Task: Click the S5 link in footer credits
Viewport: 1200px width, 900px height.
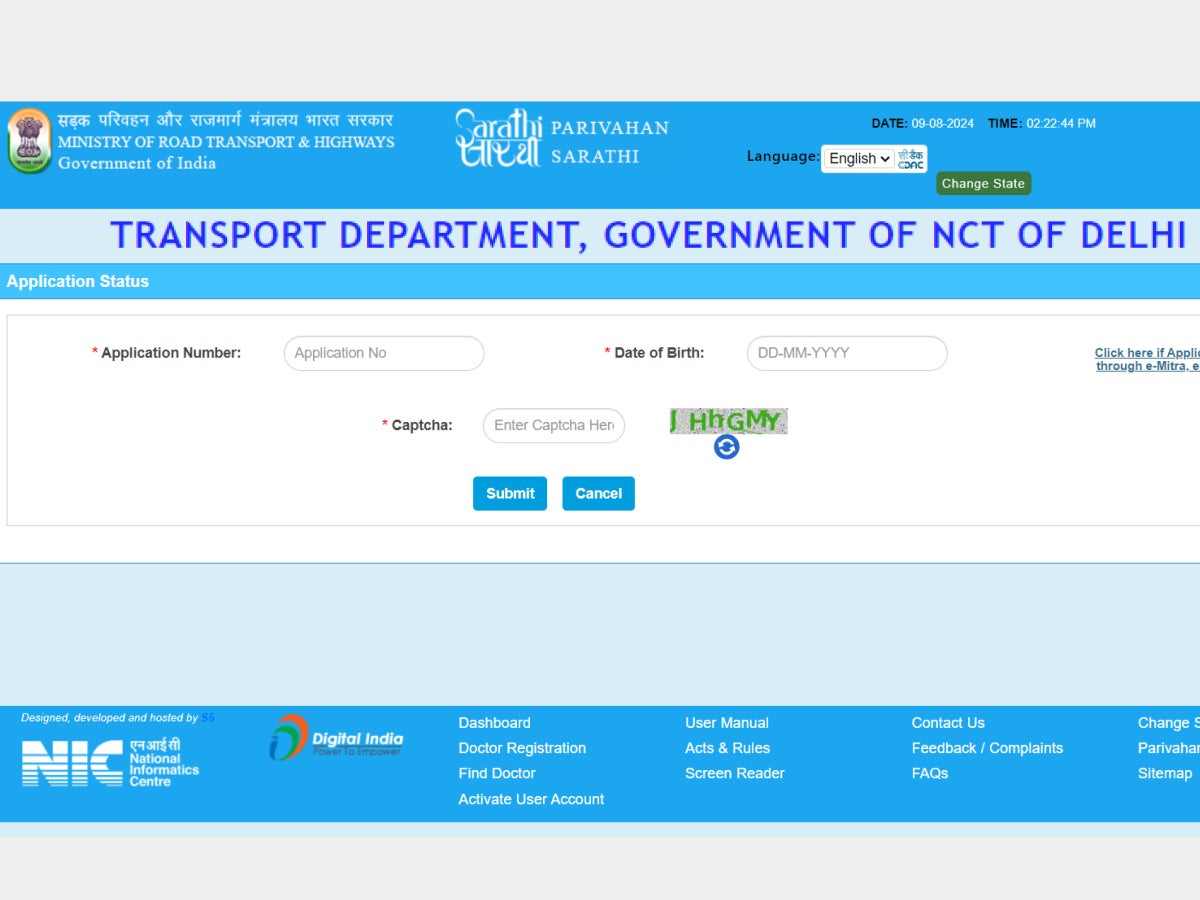Action: pos(207,717)
